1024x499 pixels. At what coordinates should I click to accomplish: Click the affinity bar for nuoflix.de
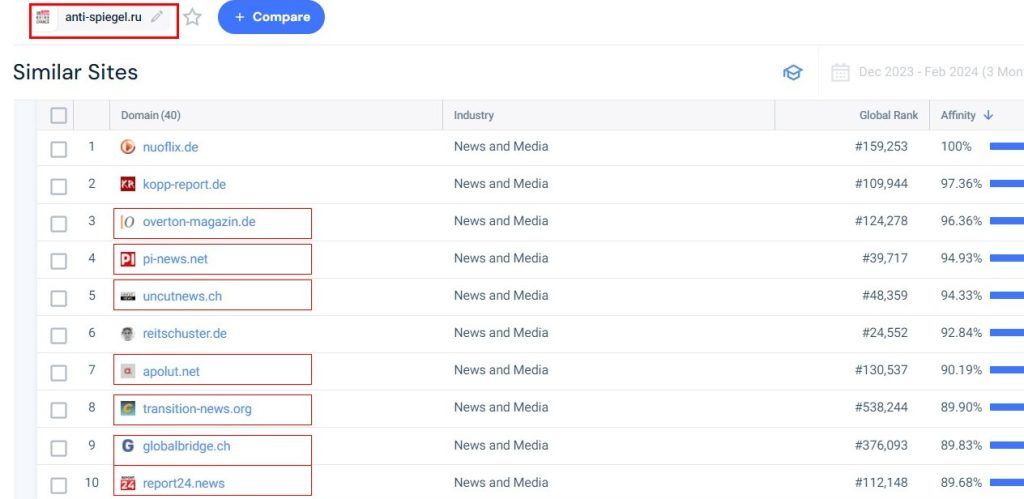pos(1006,146)
